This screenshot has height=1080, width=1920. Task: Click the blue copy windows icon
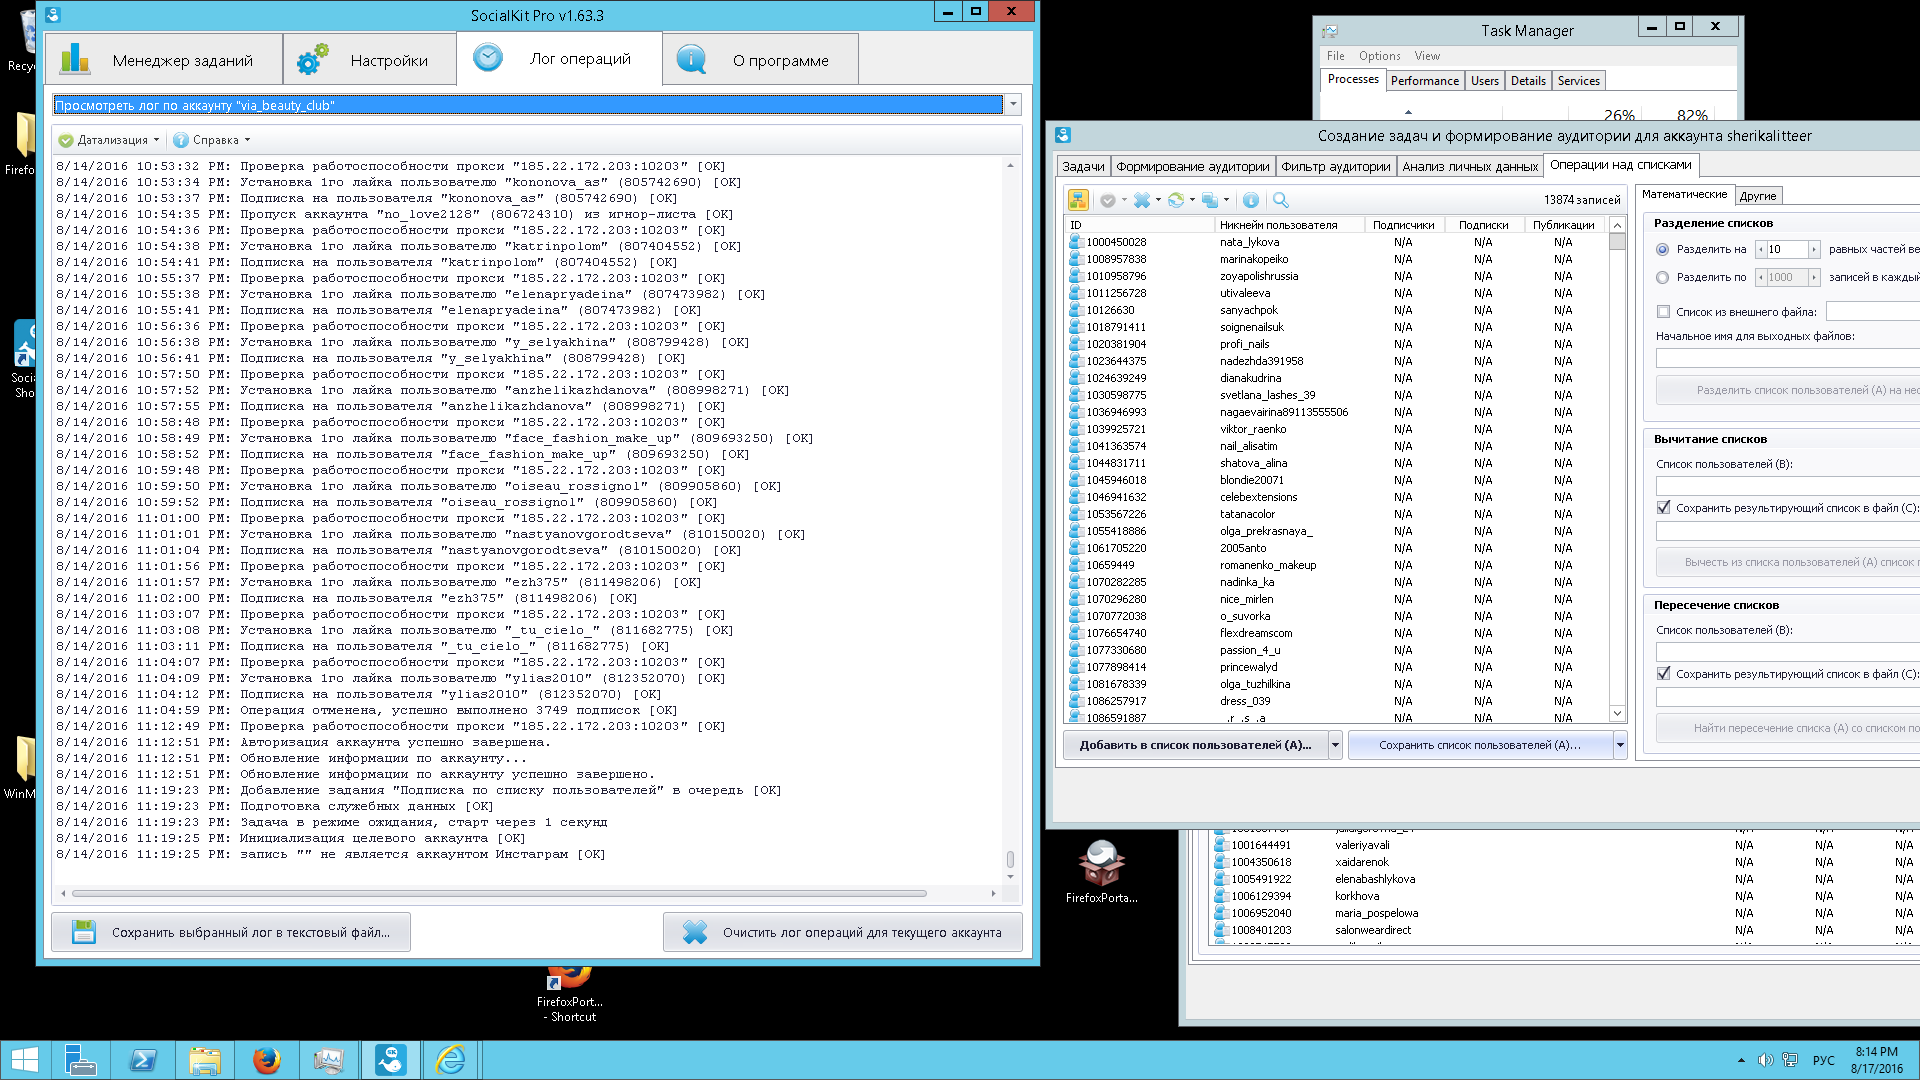tap(1210, 200)
